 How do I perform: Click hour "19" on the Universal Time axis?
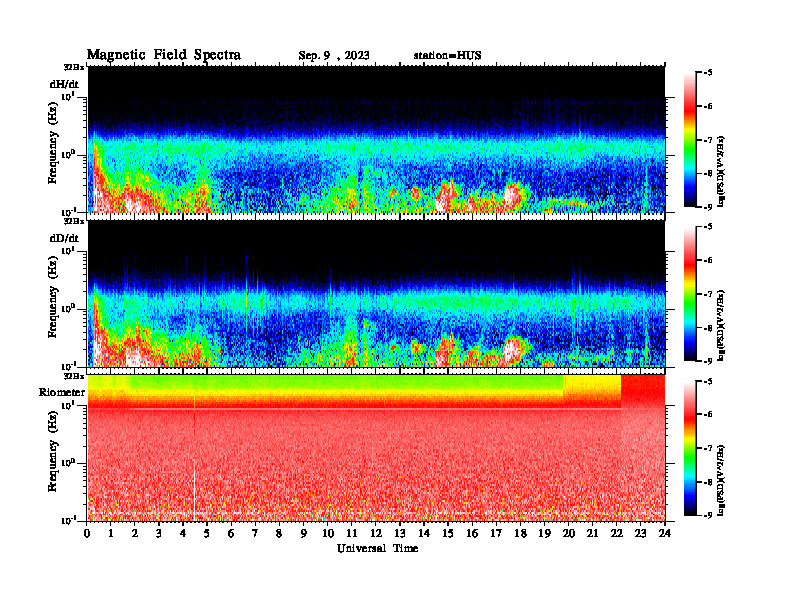[544, 534]
